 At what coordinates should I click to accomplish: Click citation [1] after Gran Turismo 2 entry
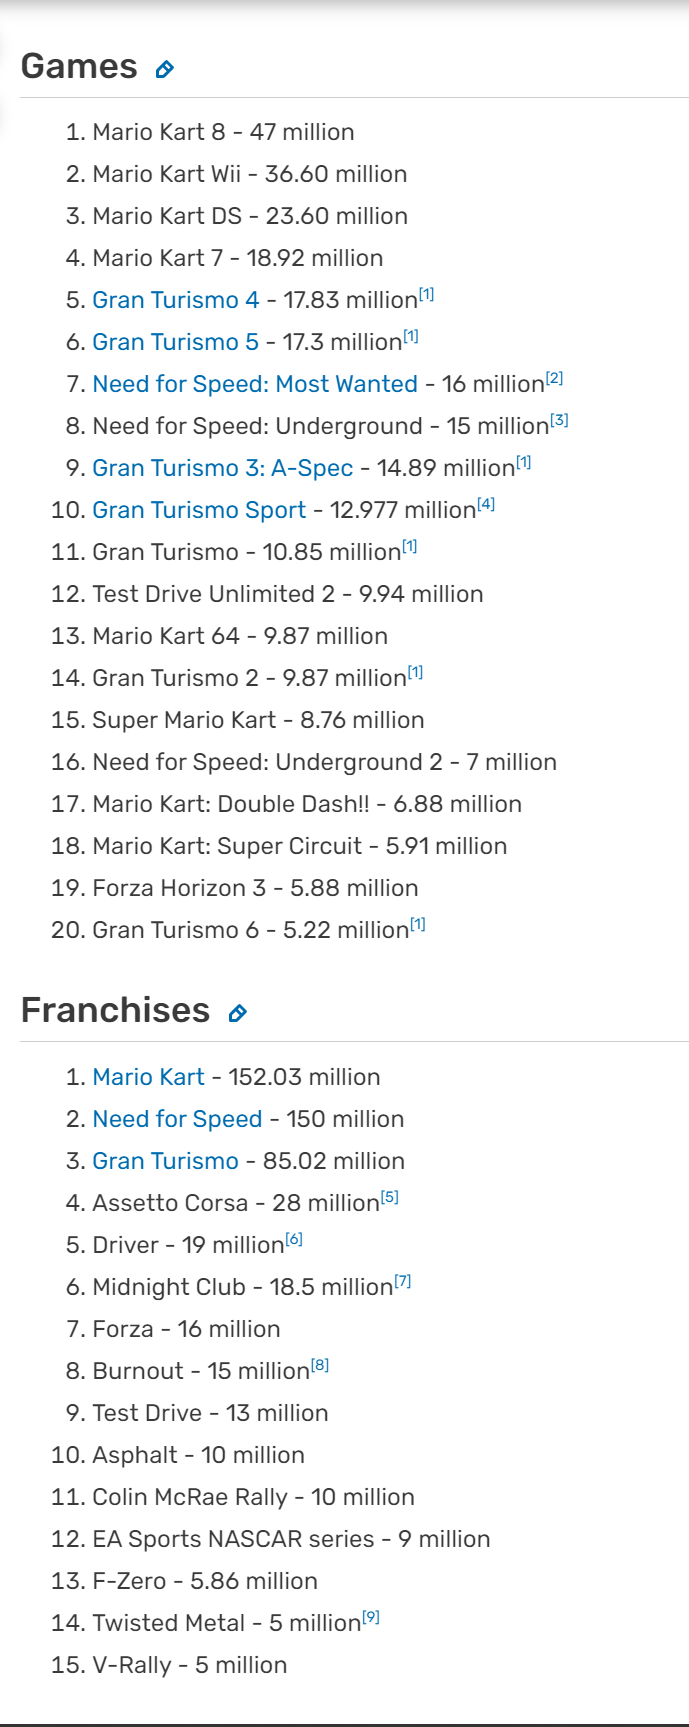point(415,672)
